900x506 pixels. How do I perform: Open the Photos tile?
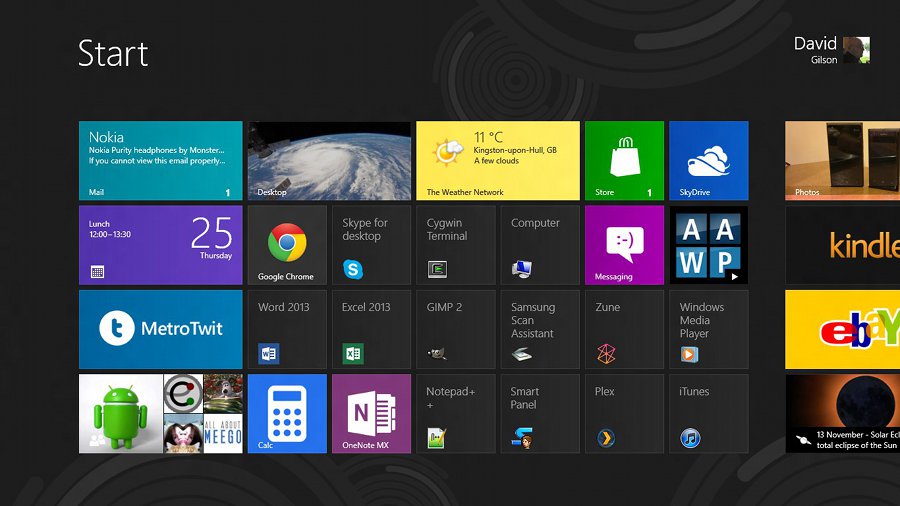[843, 161]
